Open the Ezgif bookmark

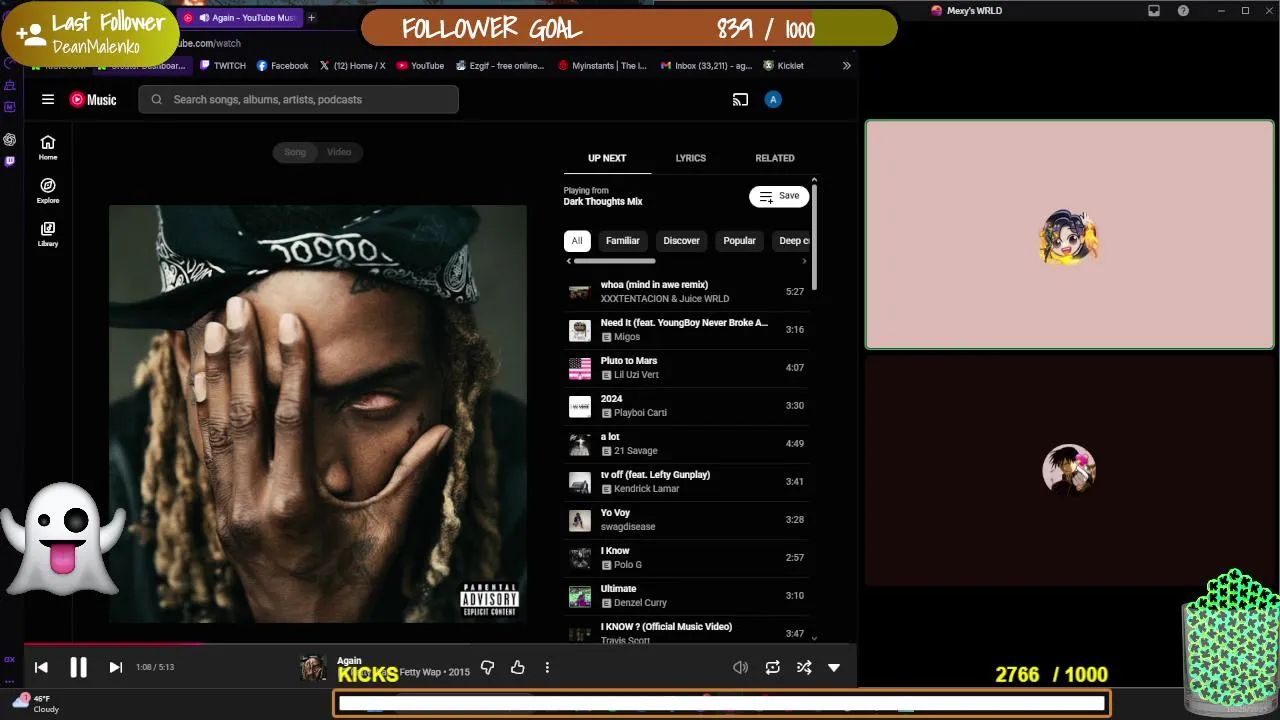click(x=500, y=66)
